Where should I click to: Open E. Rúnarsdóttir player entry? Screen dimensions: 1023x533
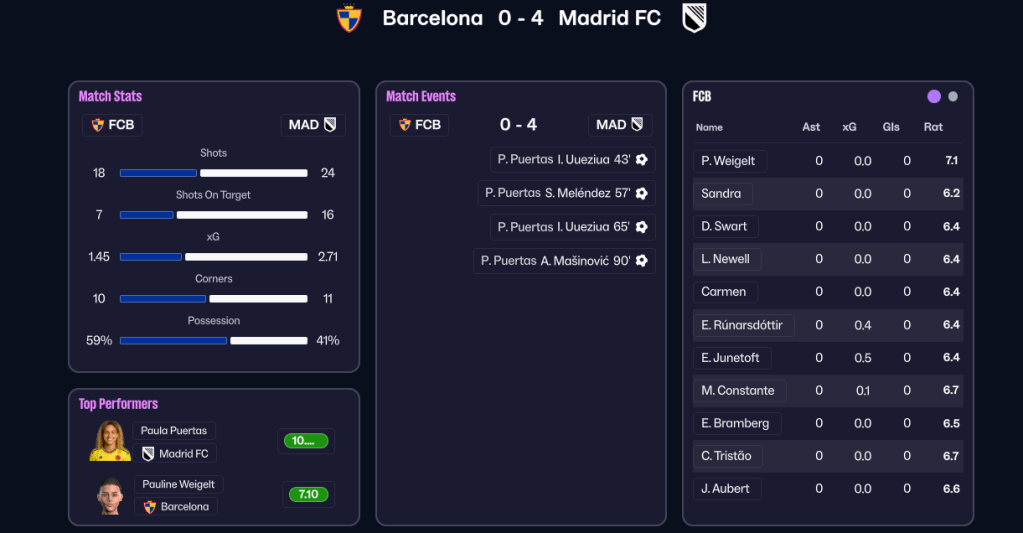(743, 325)
